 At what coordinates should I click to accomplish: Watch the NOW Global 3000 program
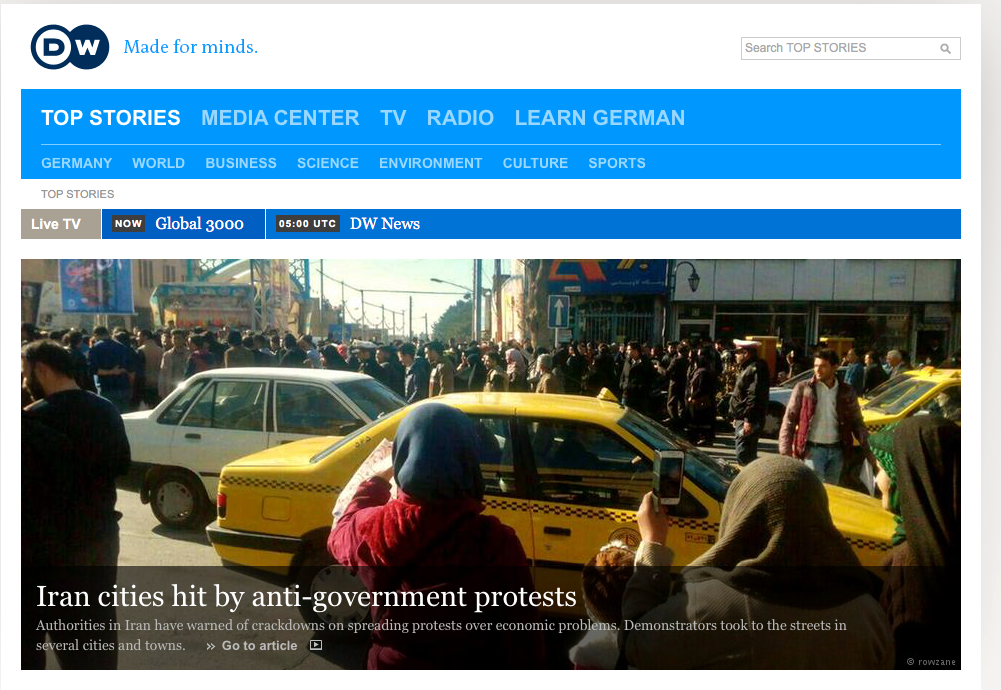point(183,224)
